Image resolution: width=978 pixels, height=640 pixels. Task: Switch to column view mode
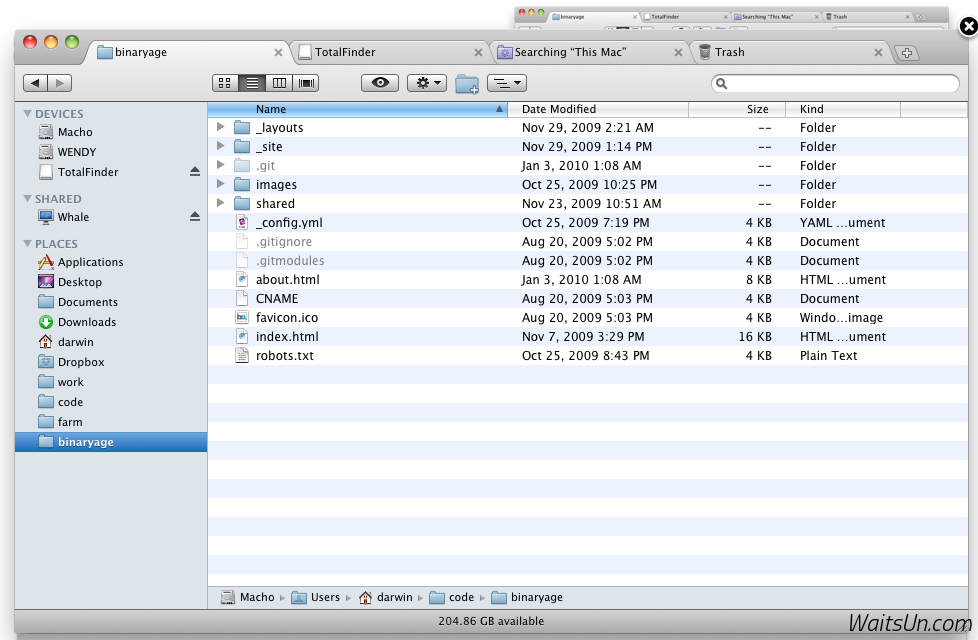coord(279,83)
